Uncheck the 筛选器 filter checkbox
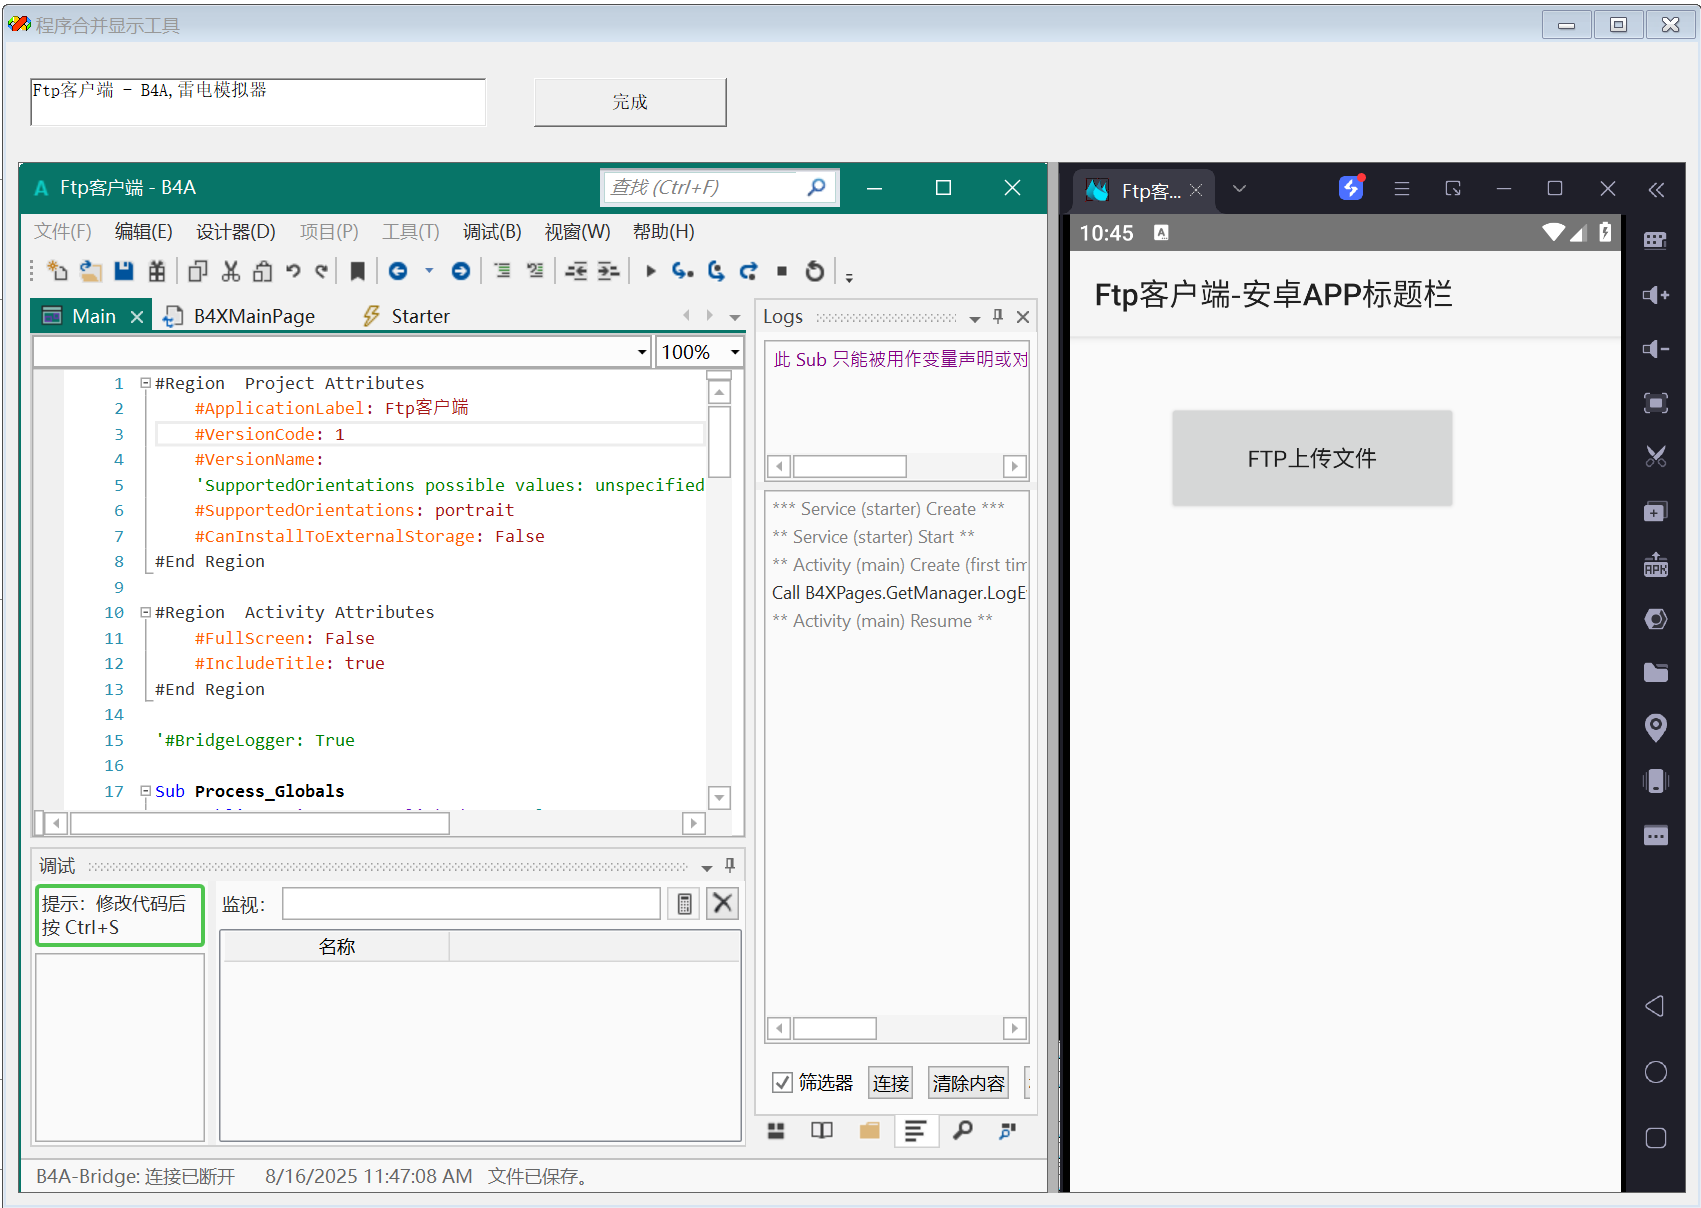The width and height of the screenshot is (1701, 1208). click(782, 1083)
